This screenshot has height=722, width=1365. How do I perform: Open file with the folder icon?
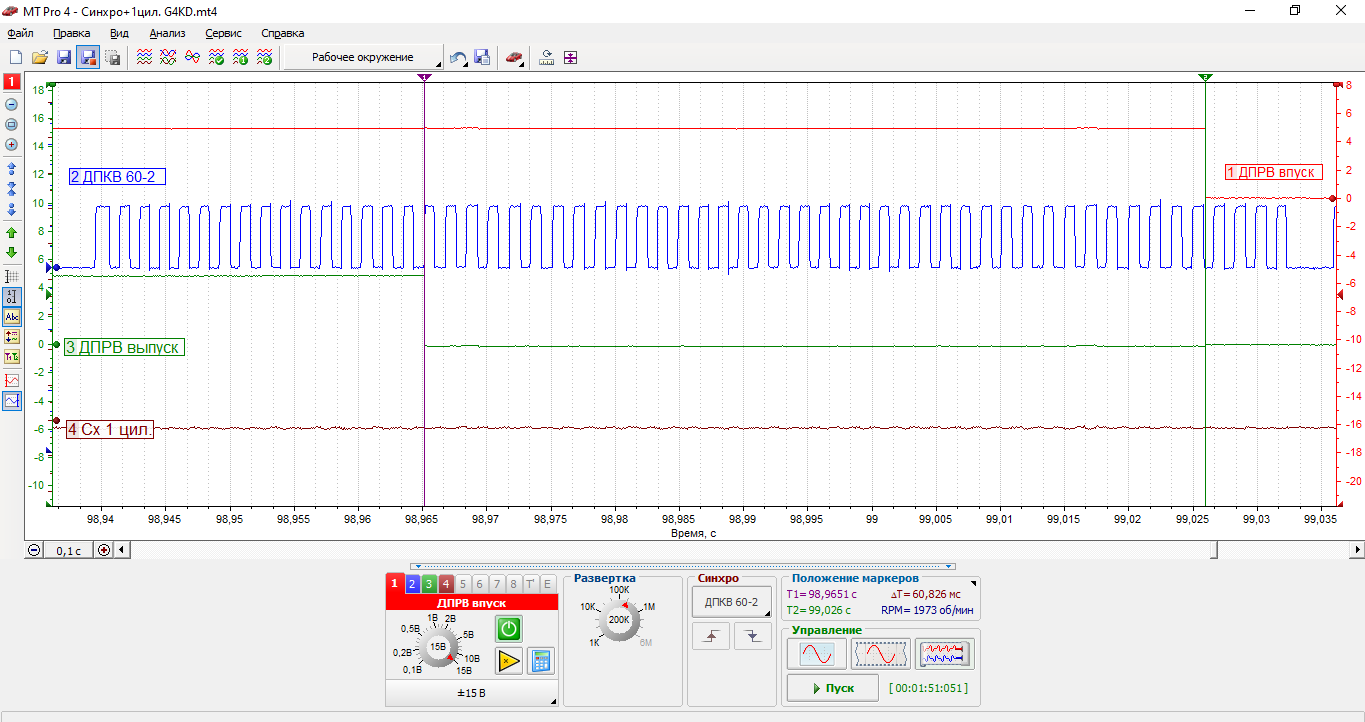click(x=40, y=58)
